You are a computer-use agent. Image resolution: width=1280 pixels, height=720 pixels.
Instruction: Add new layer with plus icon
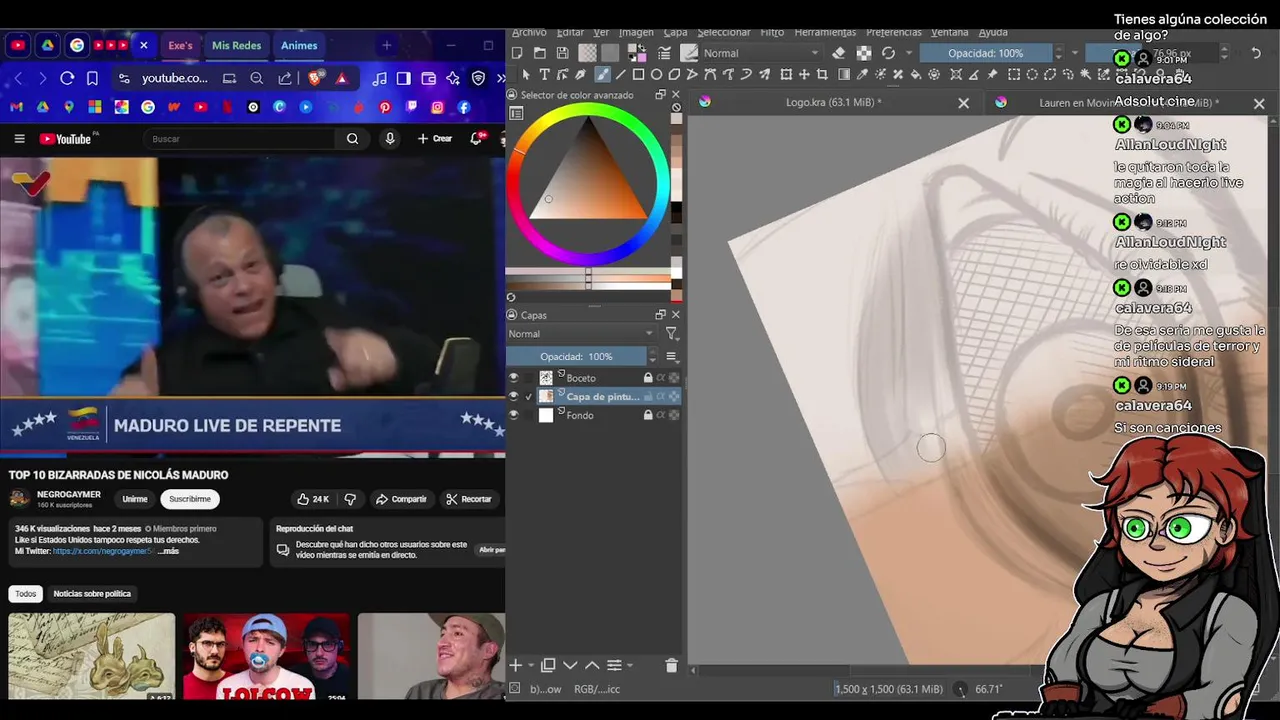pos(515,665)
